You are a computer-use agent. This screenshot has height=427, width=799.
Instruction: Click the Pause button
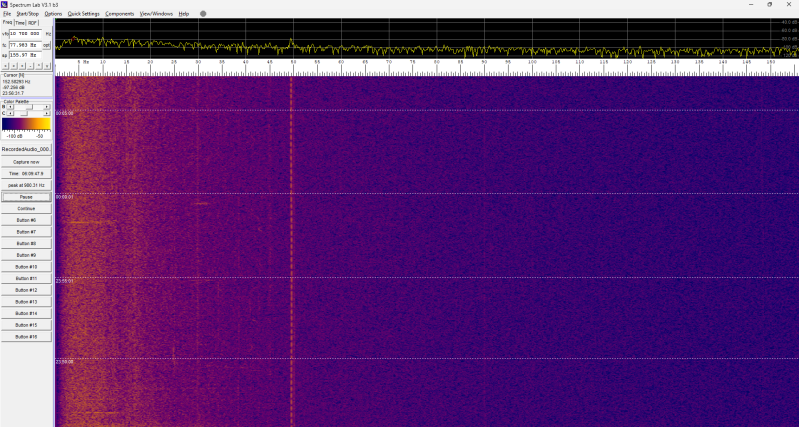tap(26, 197)
